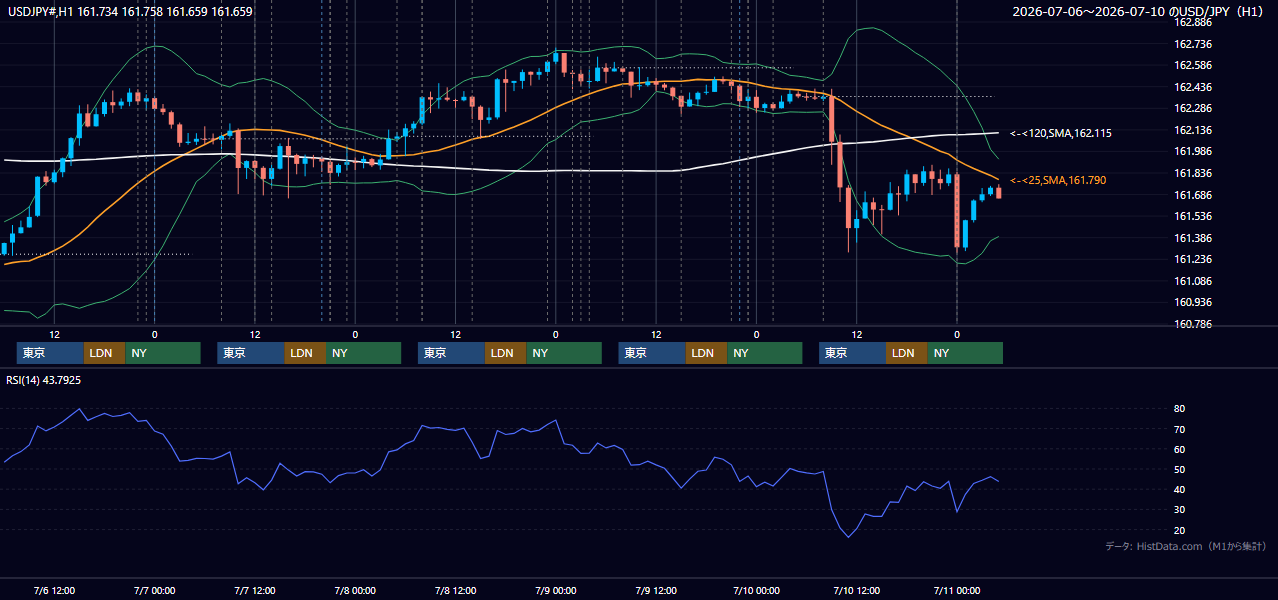
Task: Click price axis value 162.736
Action: [1194, 44]
